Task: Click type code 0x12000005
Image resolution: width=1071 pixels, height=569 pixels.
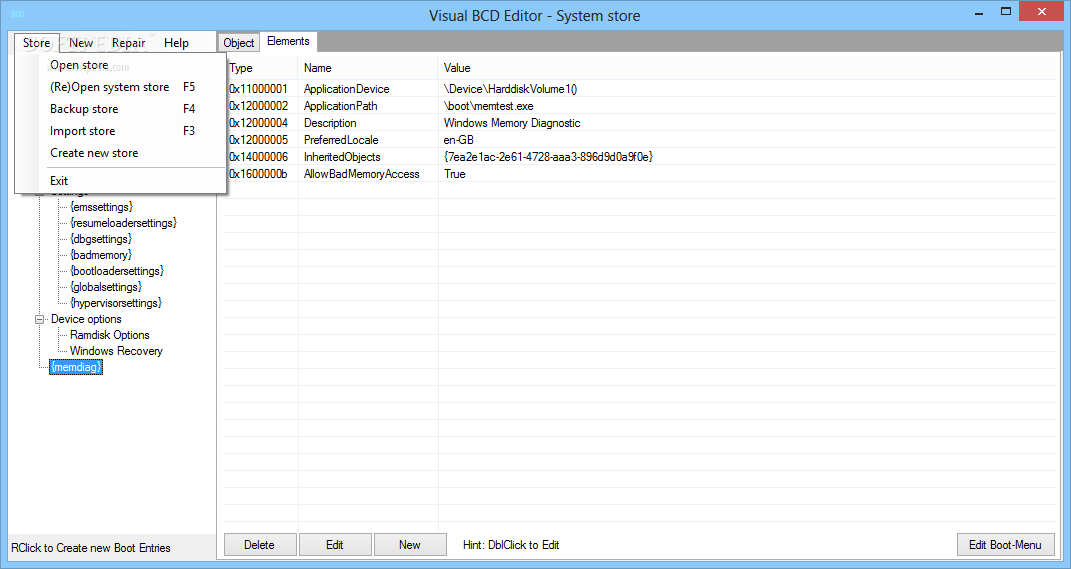Action: point(258,140)
